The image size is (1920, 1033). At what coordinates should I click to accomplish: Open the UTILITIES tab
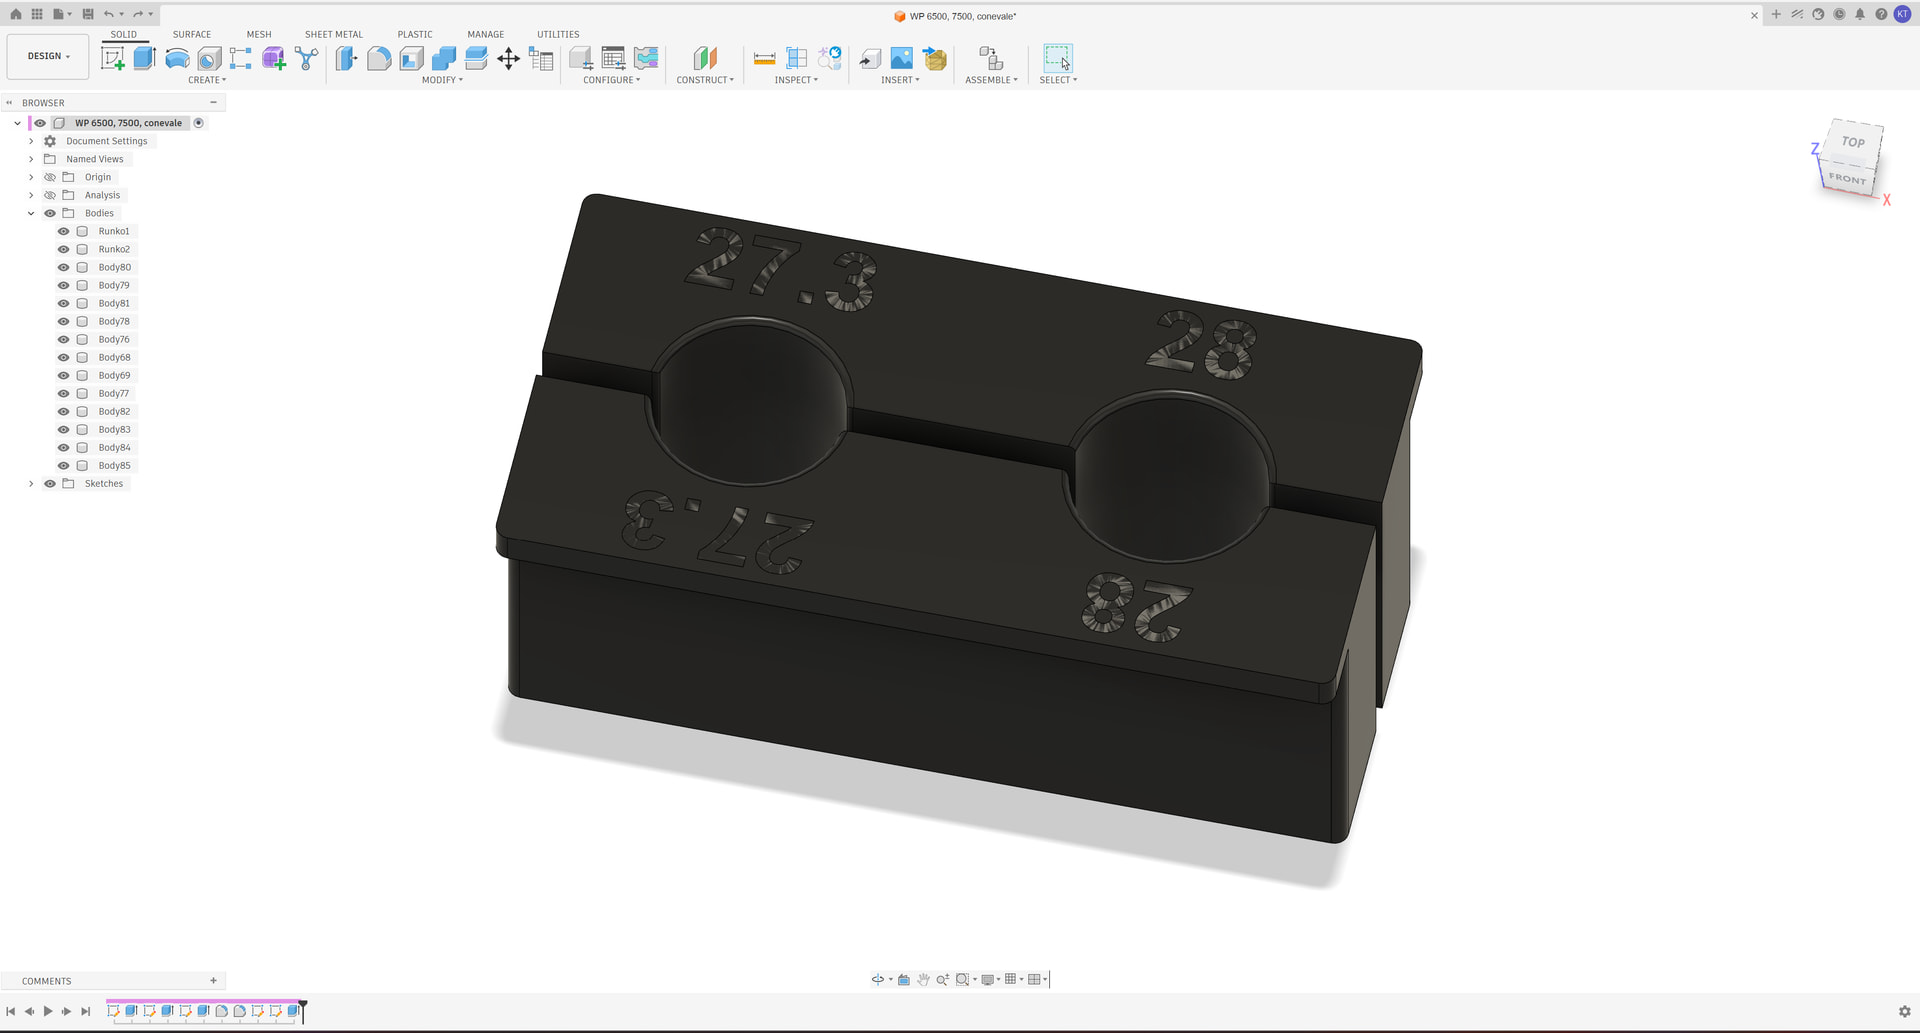coord(558,34)
